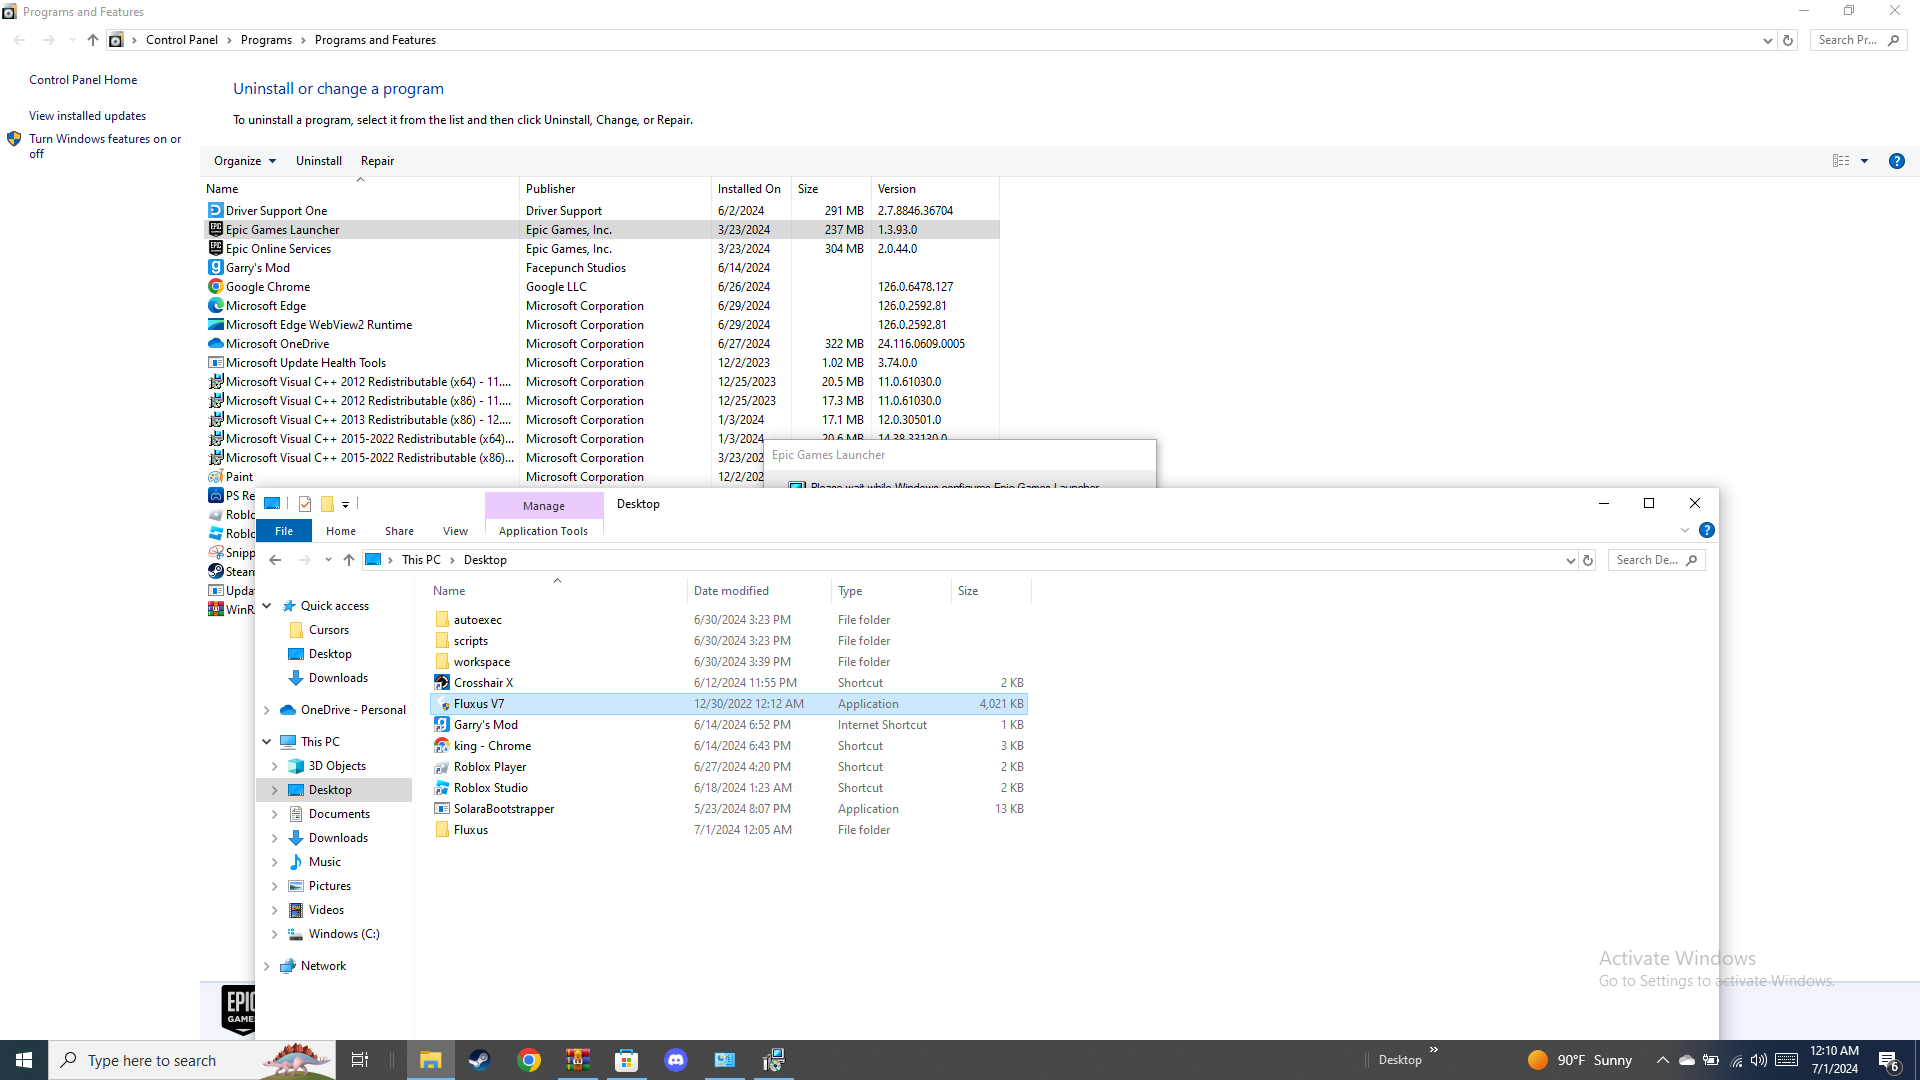Open the File tab in Explorer
The width and height of the screenshot is (1920, 1080).
point(284,531)
